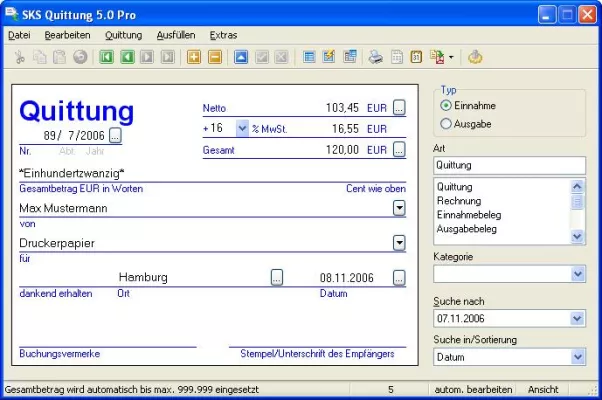Click the green previous record icon

click(x=127, y=57)
